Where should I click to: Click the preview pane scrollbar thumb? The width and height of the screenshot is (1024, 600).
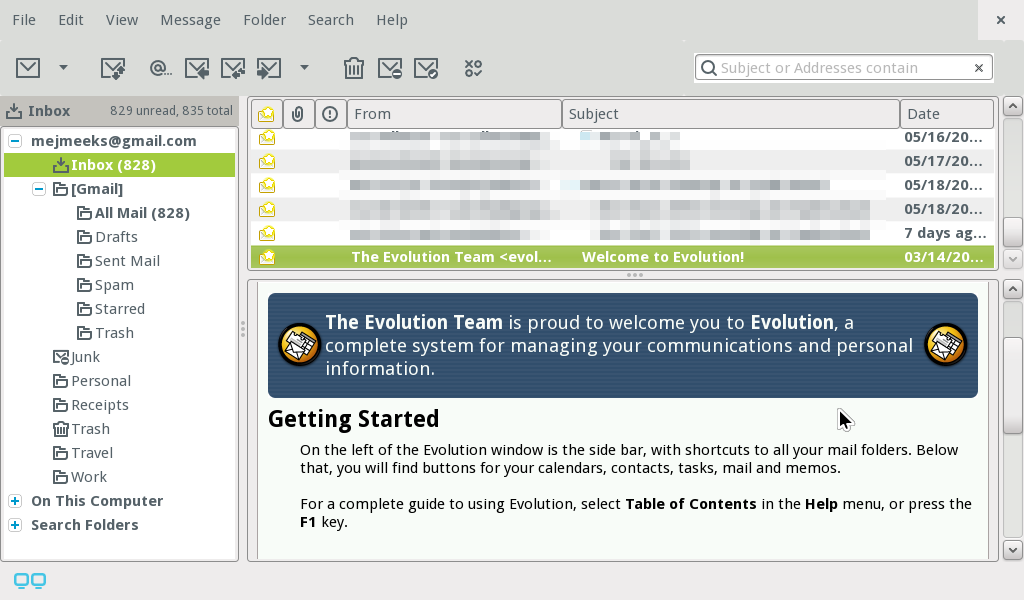click(x=1012, y=385)
